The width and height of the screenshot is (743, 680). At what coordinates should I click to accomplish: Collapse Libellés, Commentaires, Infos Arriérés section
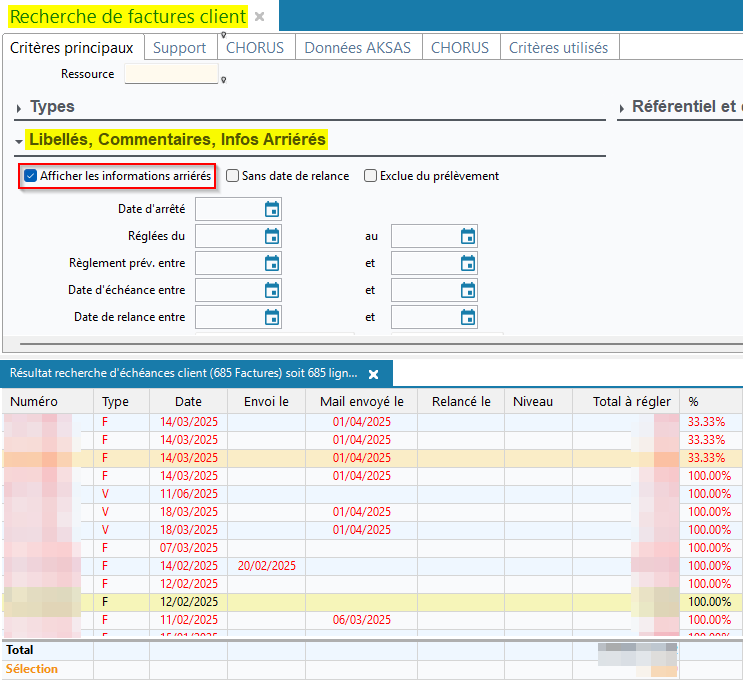click(18, 141)
